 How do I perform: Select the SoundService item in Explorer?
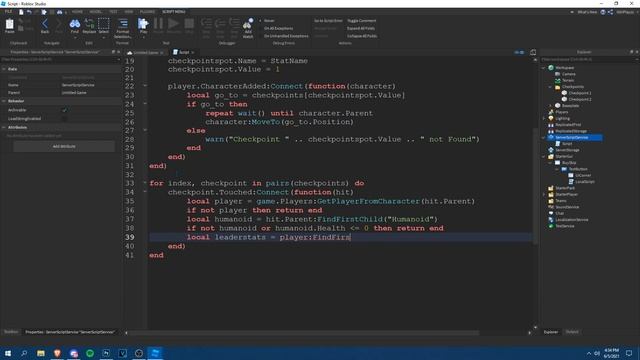567,207
